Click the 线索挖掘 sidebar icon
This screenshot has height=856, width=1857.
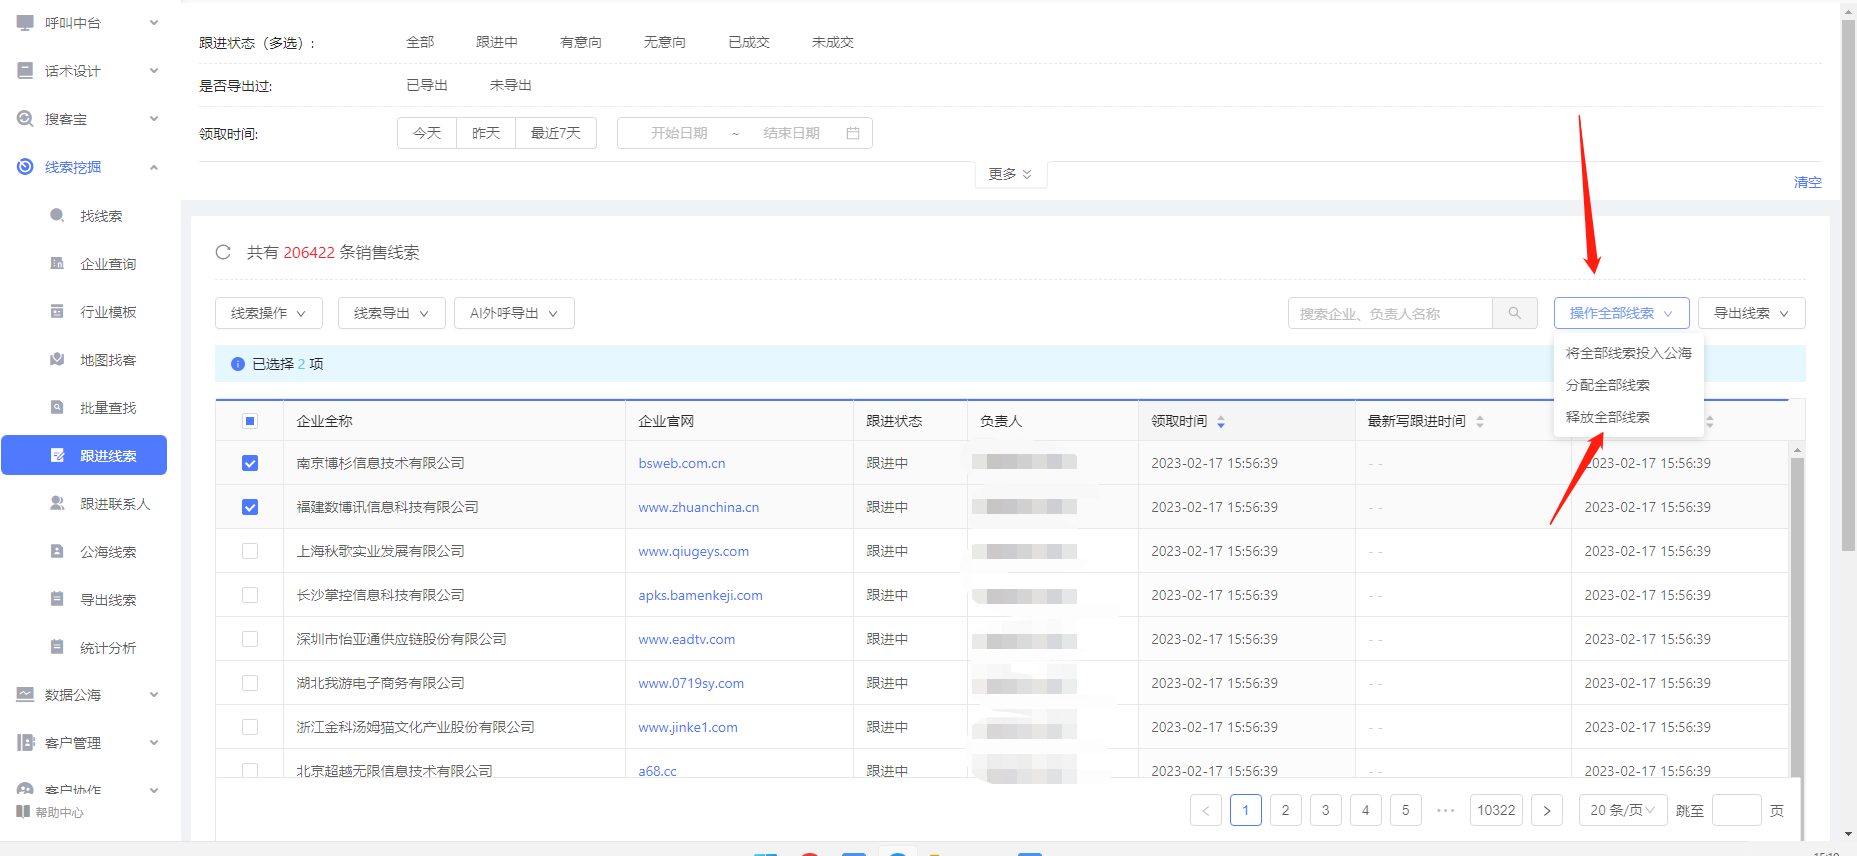[25, 166]
